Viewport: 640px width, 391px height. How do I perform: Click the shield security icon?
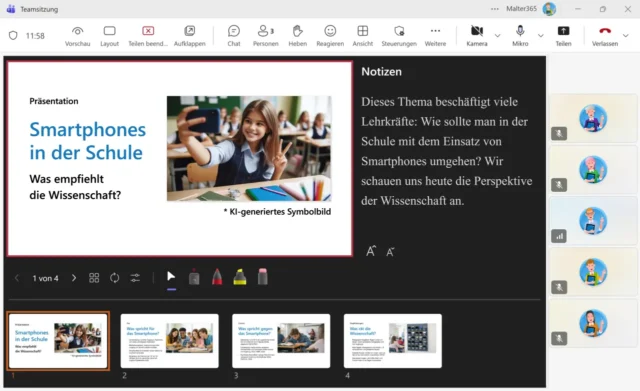click(13, 36)
